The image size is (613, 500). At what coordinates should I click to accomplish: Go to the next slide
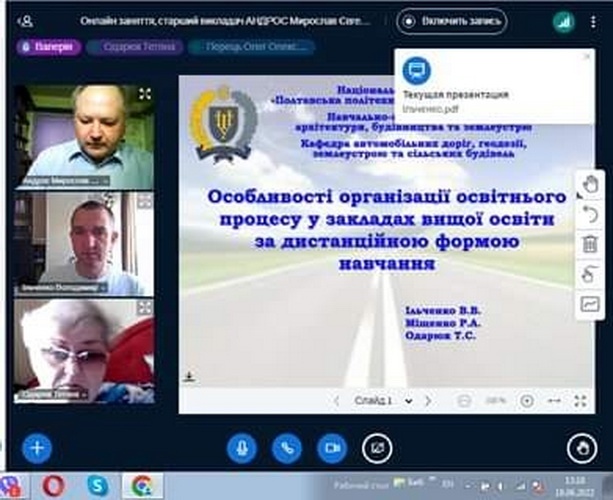pyautogui.click(x=428, y=400)
